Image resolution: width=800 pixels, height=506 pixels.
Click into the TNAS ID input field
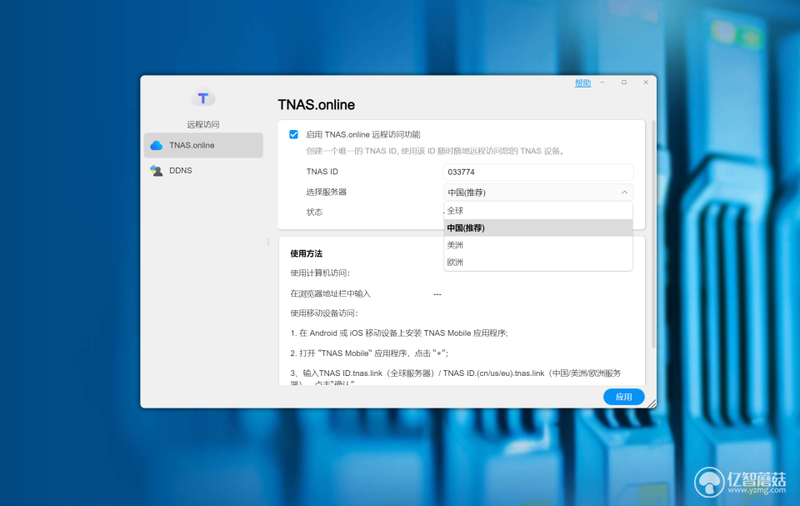(x=538, y=172)
